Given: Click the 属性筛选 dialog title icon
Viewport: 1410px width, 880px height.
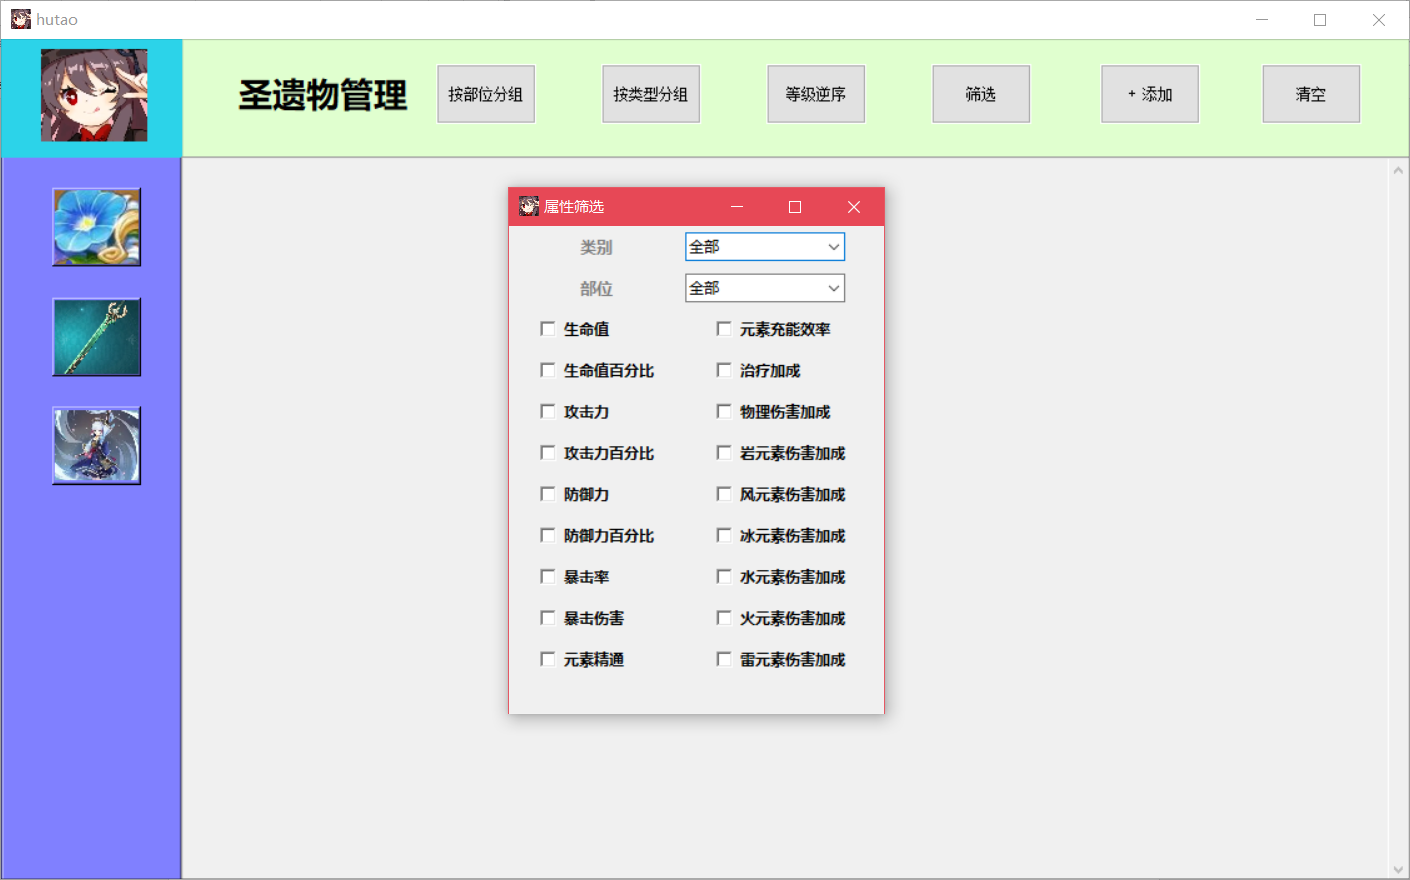Looking at the screenshot, I should click(x=529, y=207).
